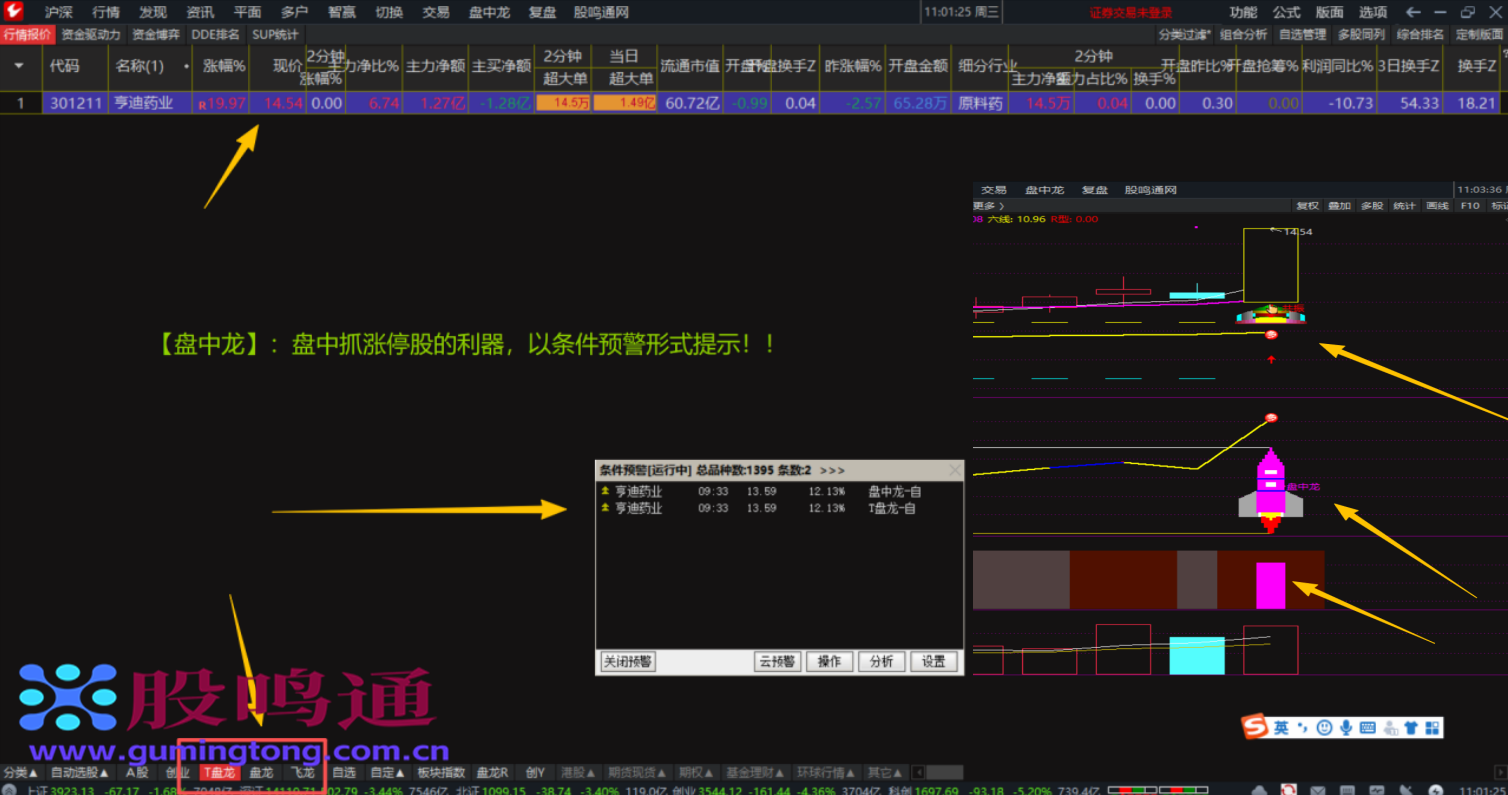1508x795 pixels.
Task: Select the 盘龙R bottom tab
Action: (493, 772)
